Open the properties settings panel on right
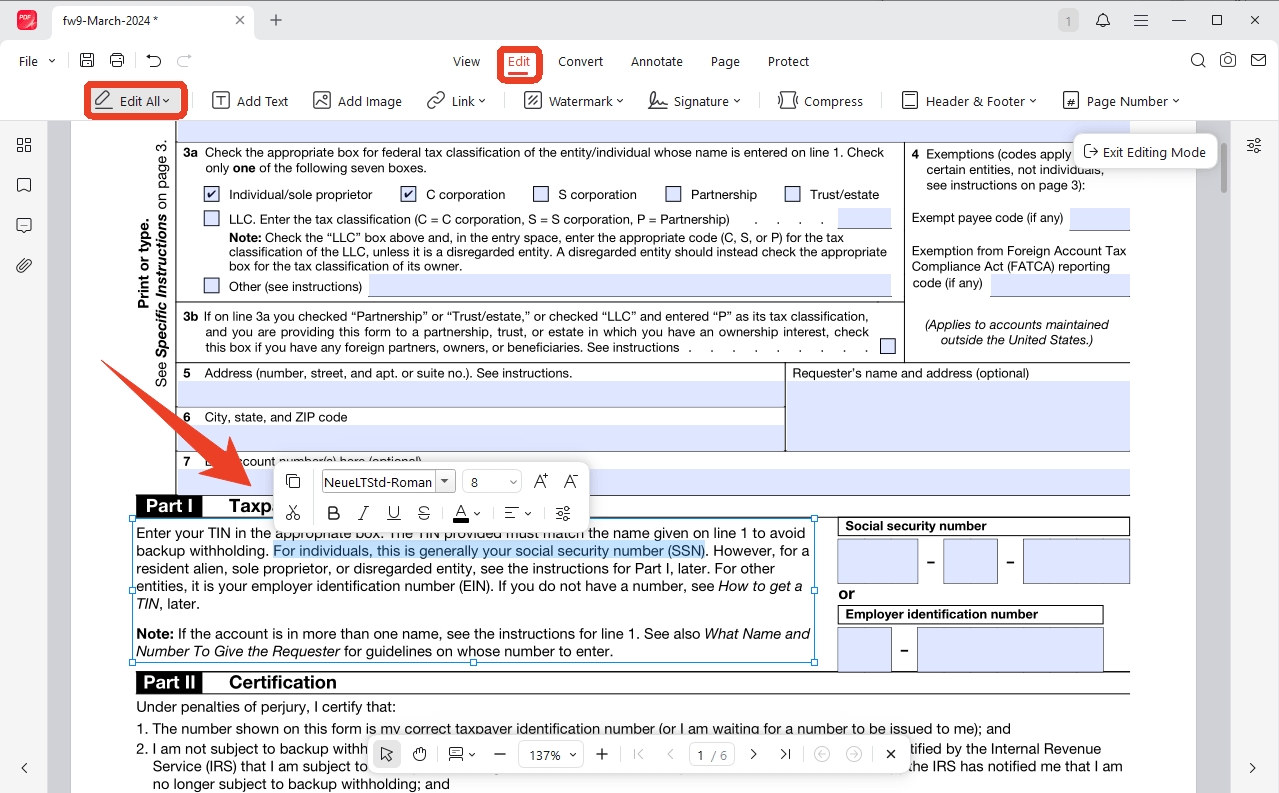 pos(1254,145)
